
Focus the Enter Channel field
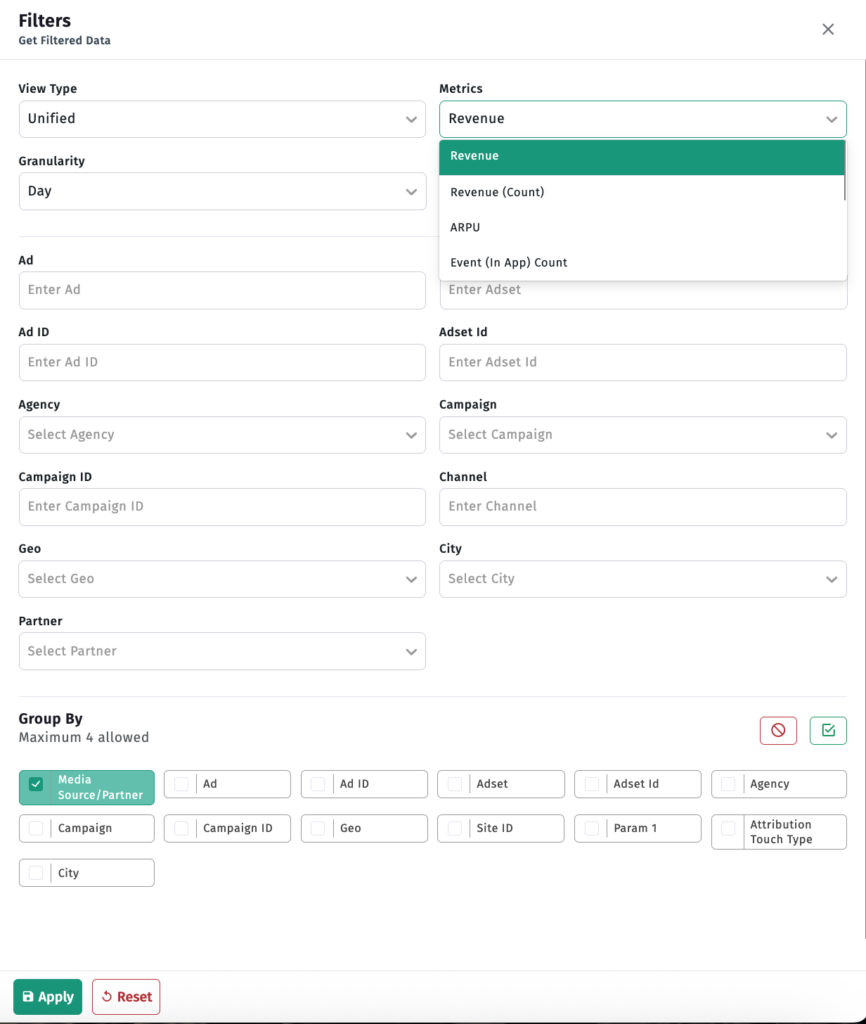pos(643,507)
